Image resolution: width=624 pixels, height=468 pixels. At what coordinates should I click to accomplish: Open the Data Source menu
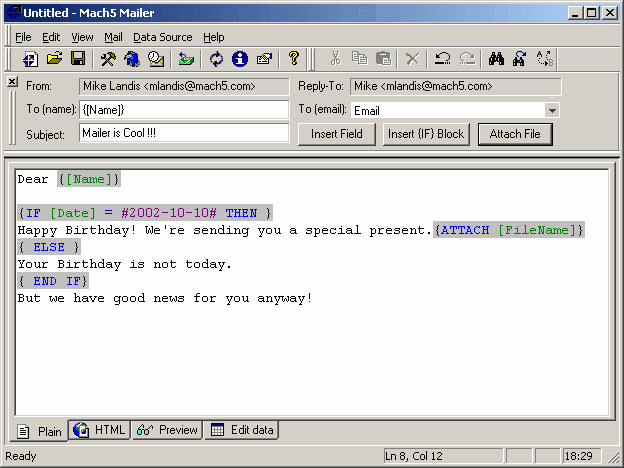163,37
